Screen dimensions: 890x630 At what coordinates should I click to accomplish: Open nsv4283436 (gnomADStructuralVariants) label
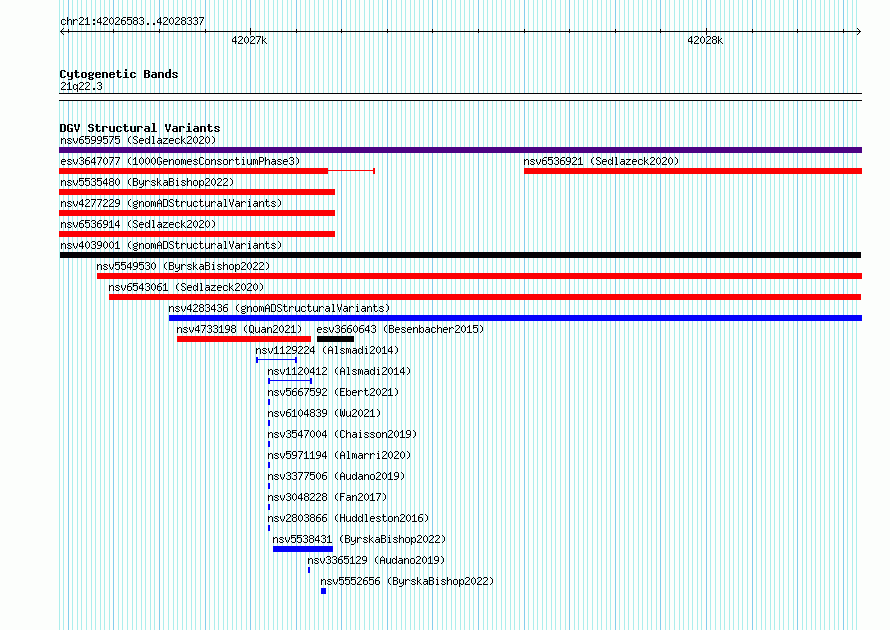279,308
